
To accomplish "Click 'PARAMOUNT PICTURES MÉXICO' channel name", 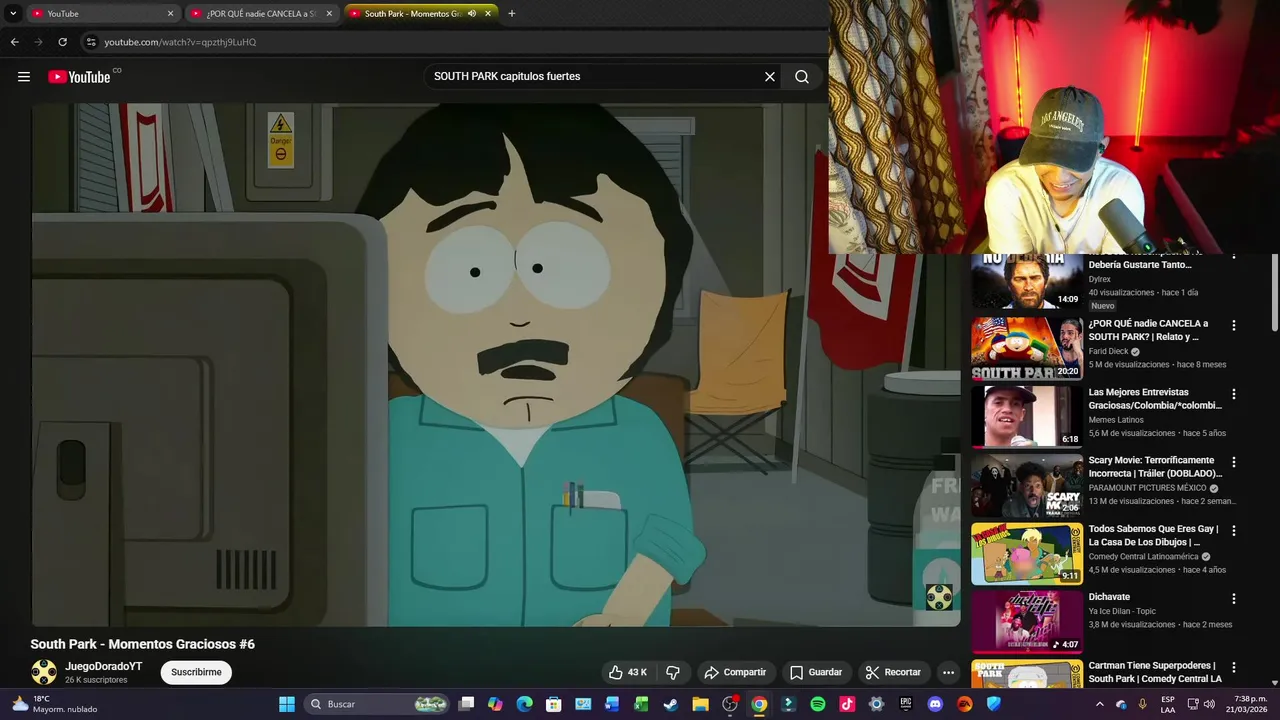I will pyautogui.click(x=1147, y=488).
